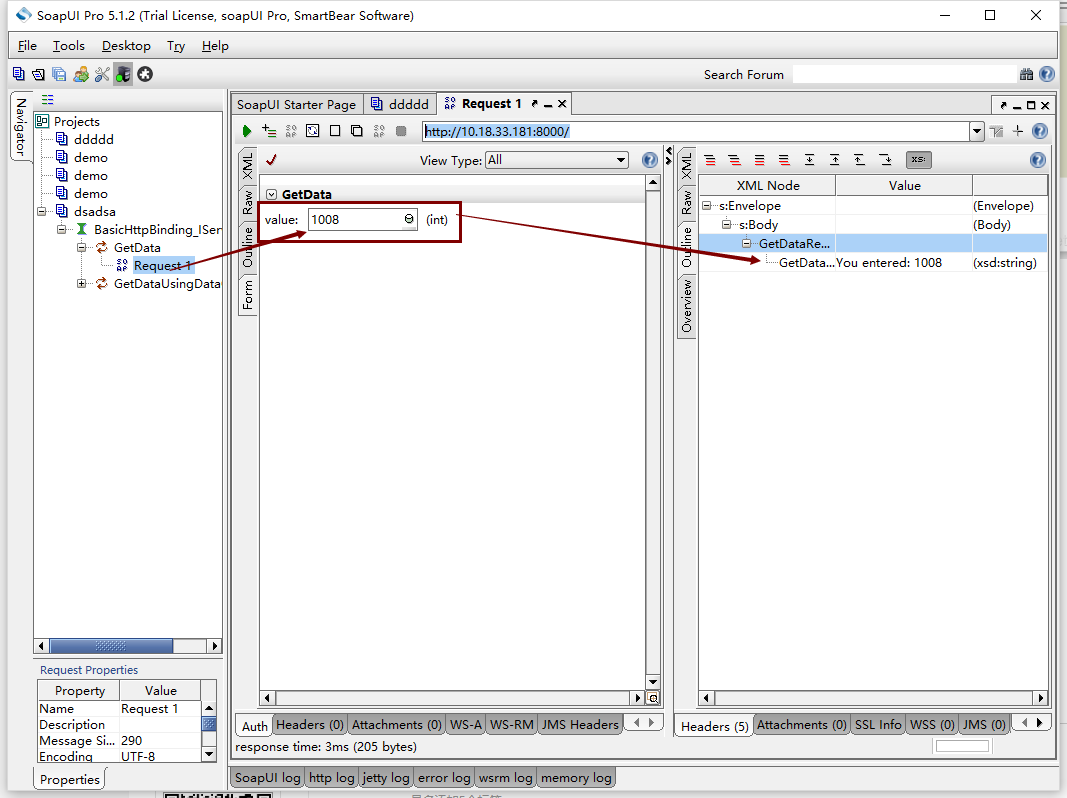Click the Search Forum magnifier icon
This screenshot has width=1067, height=798.
click(x=1027, y=74)
